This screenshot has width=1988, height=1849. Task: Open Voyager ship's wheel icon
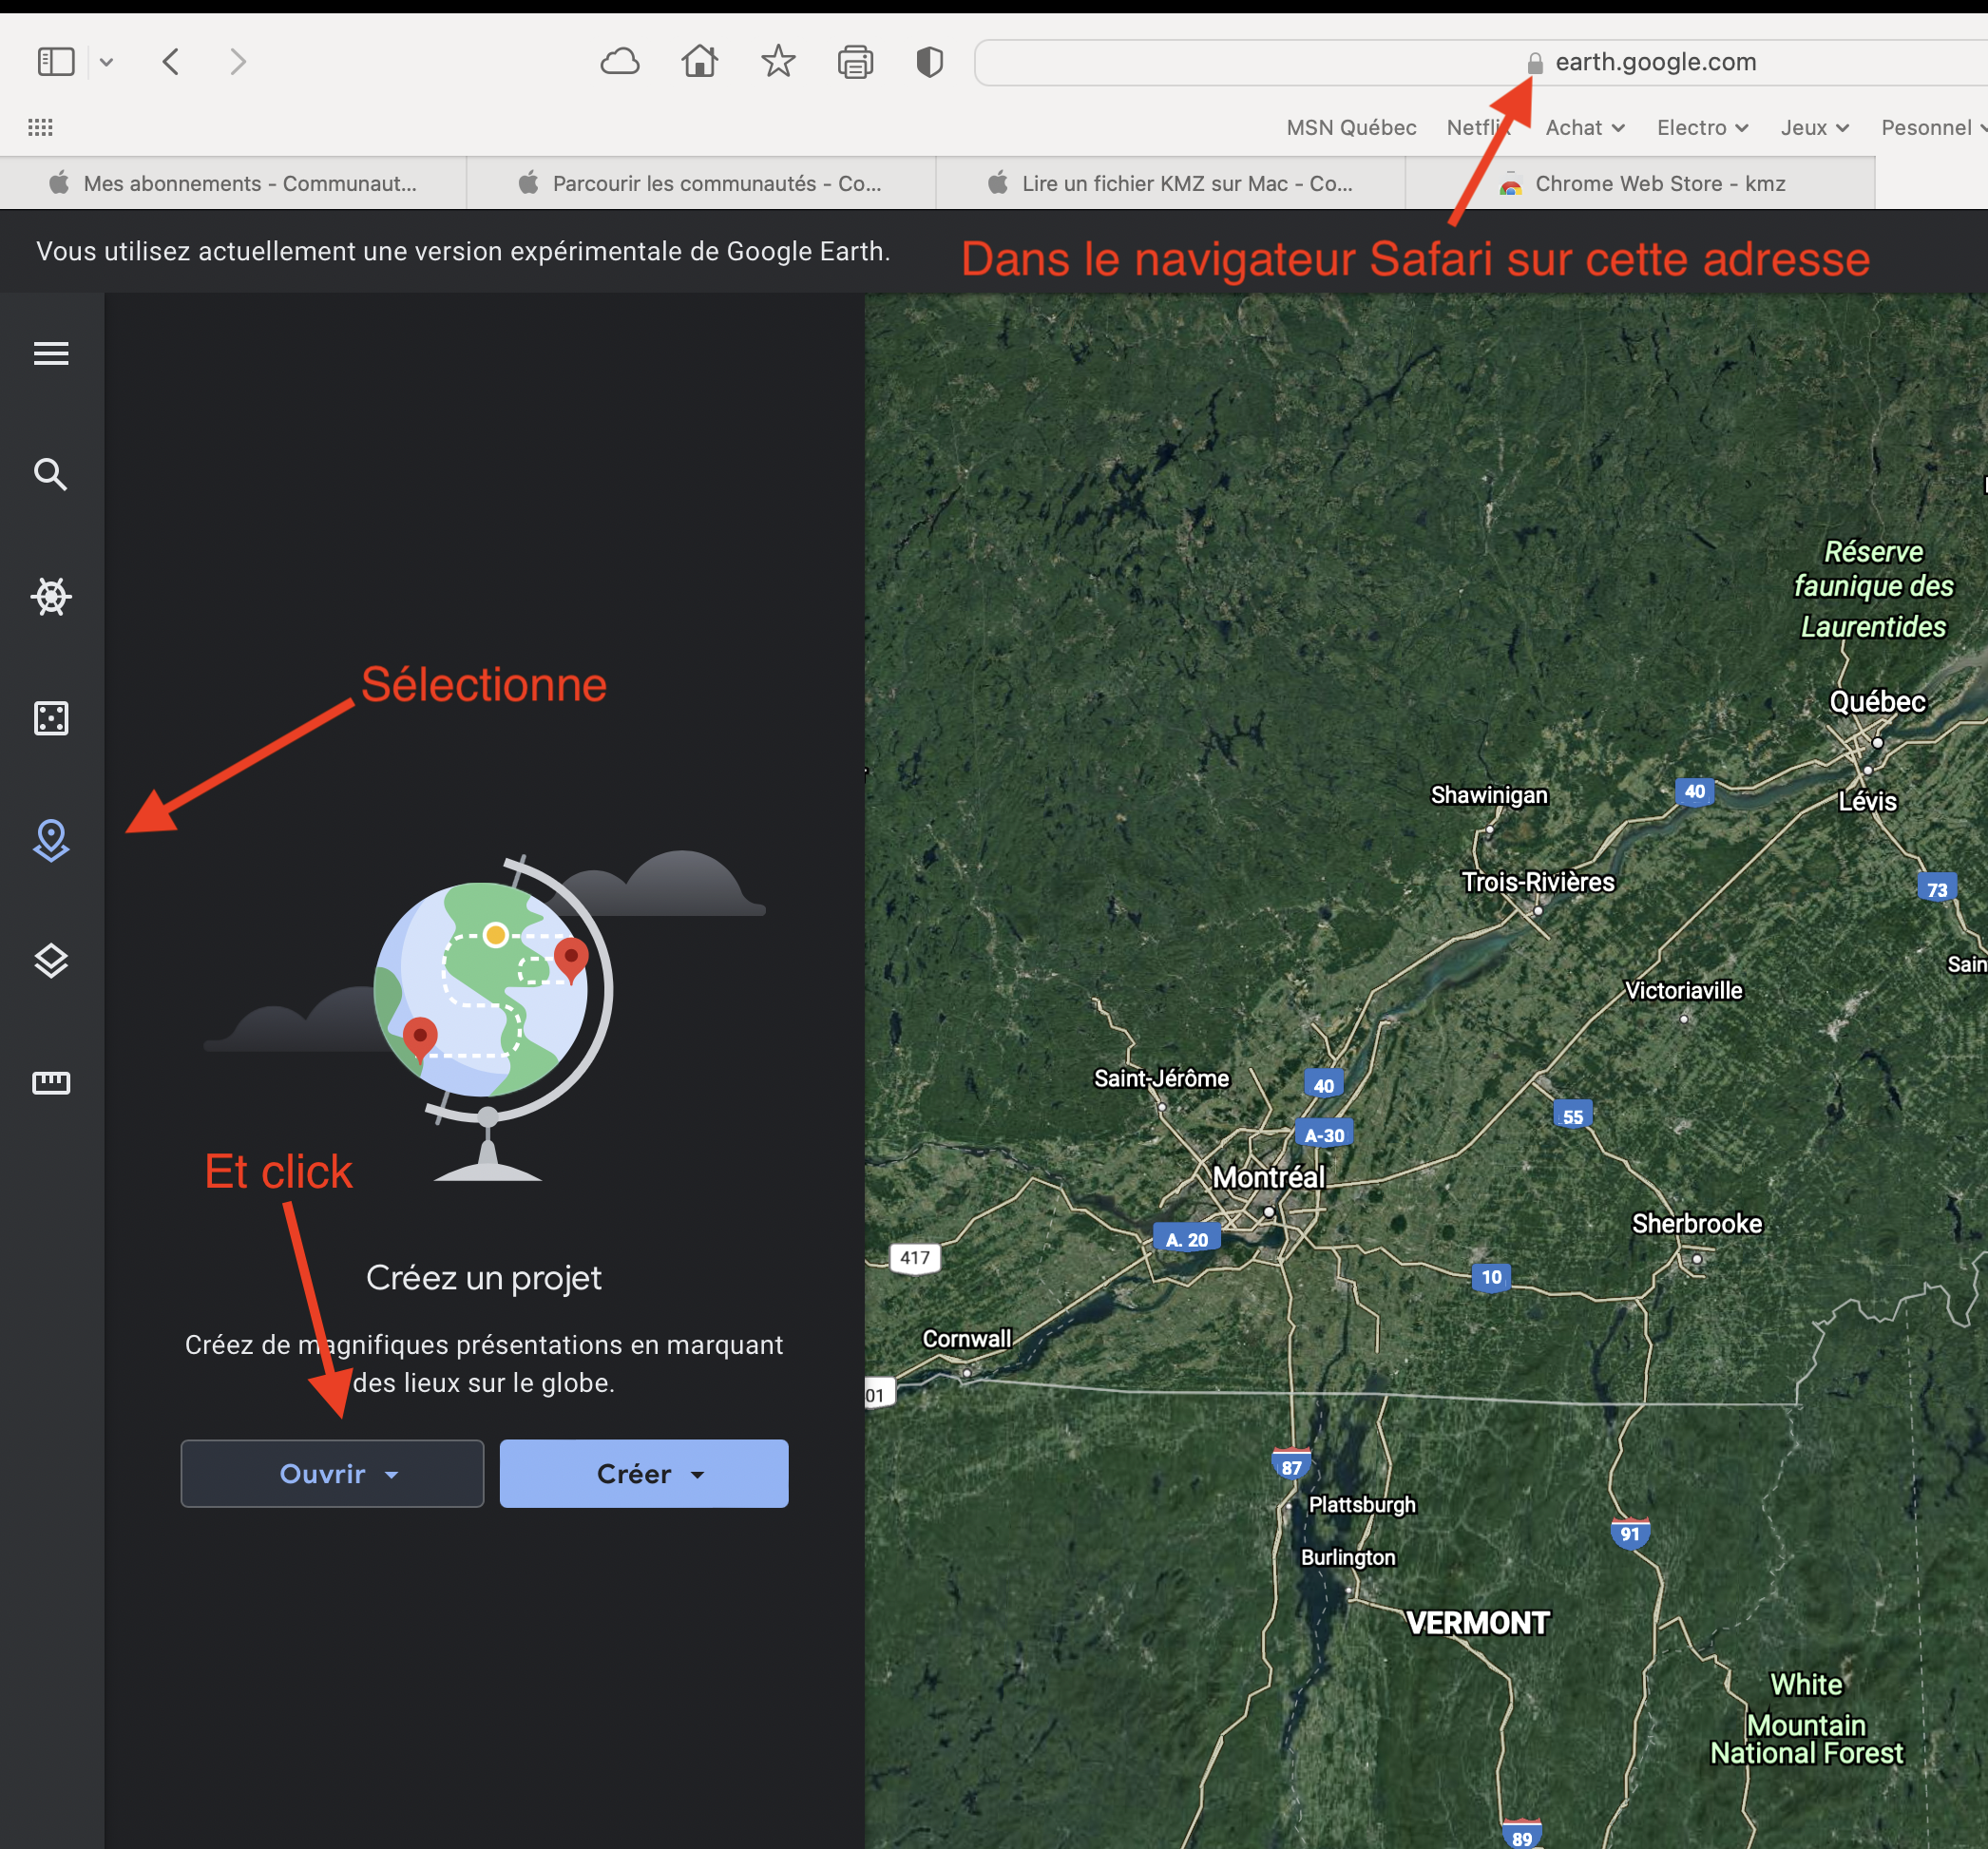pos(51,596)
